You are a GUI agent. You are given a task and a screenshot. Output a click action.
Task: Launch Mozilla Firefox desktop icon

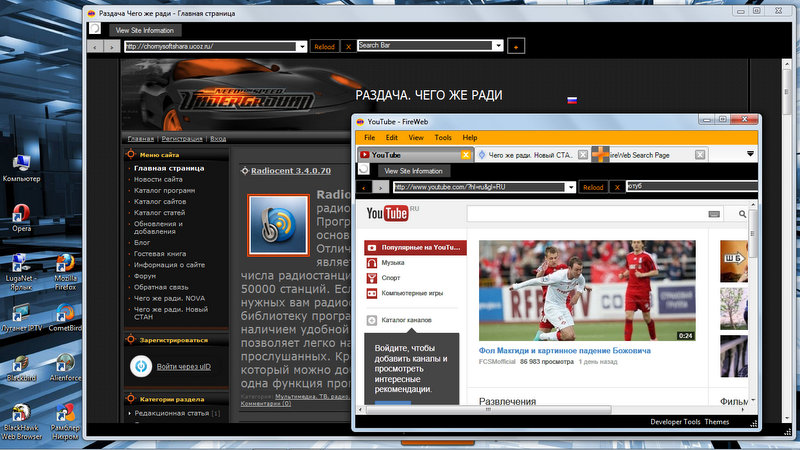pyautogui.click(x=65, y=271)
